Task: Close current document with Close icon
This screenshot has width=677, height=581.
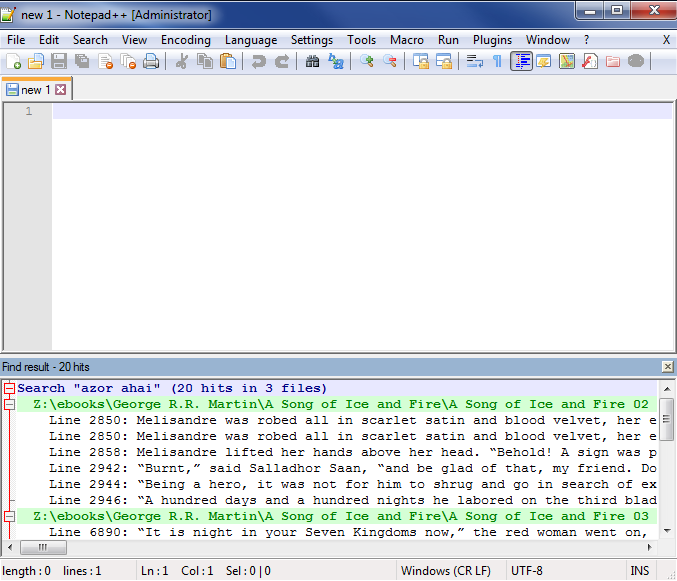Action: (105, 61)
